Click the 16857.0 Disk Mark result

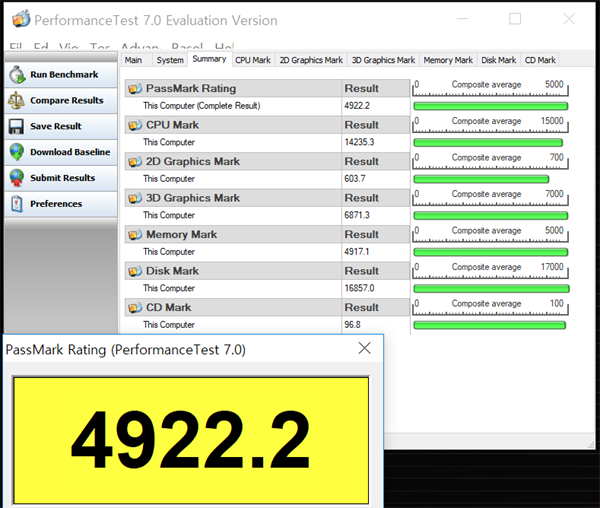(359, 288)
